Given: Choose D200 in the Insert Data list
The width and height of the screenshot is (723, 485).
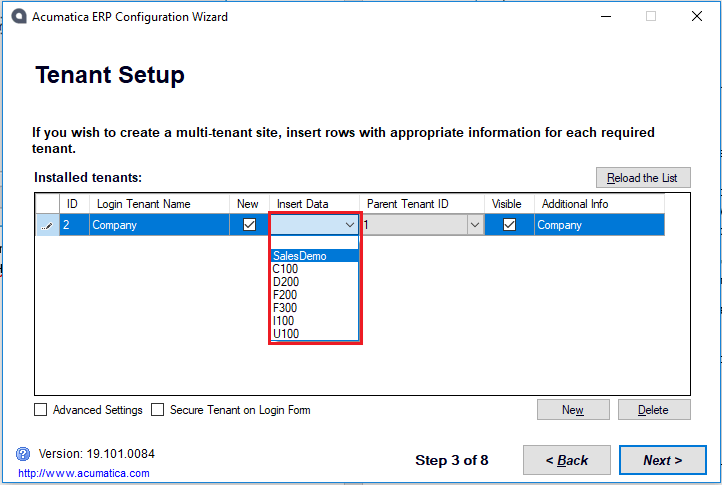Looking at the screenshot, I should coord(314,282).
